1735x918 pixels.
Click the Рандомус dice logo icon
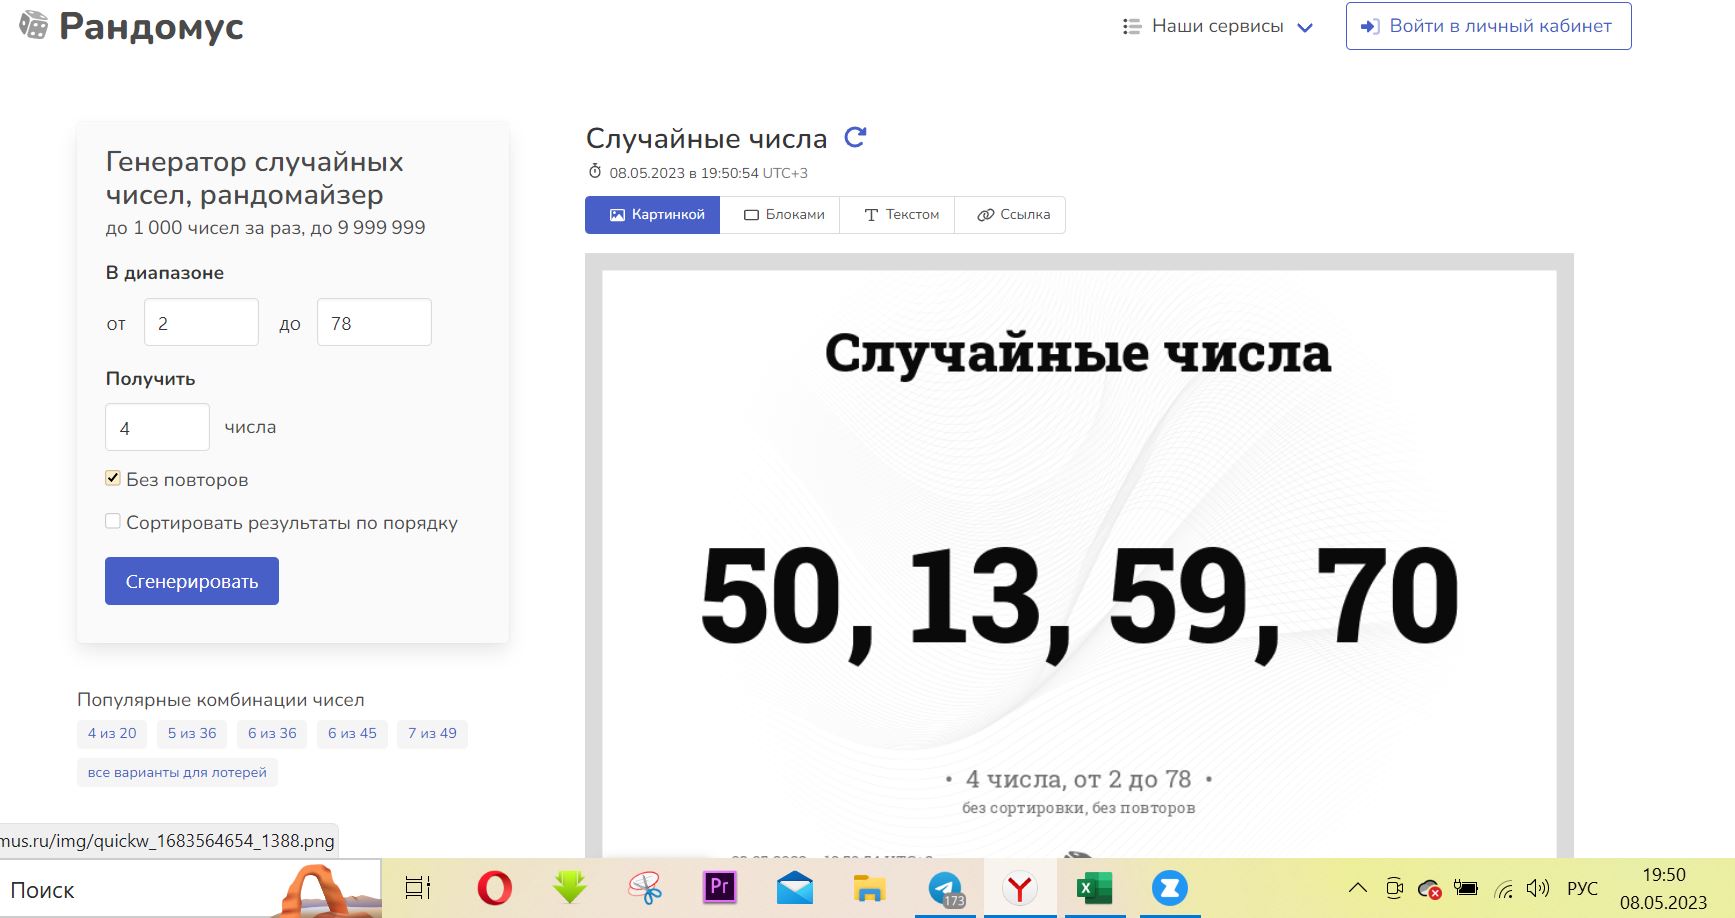point(33,26)
